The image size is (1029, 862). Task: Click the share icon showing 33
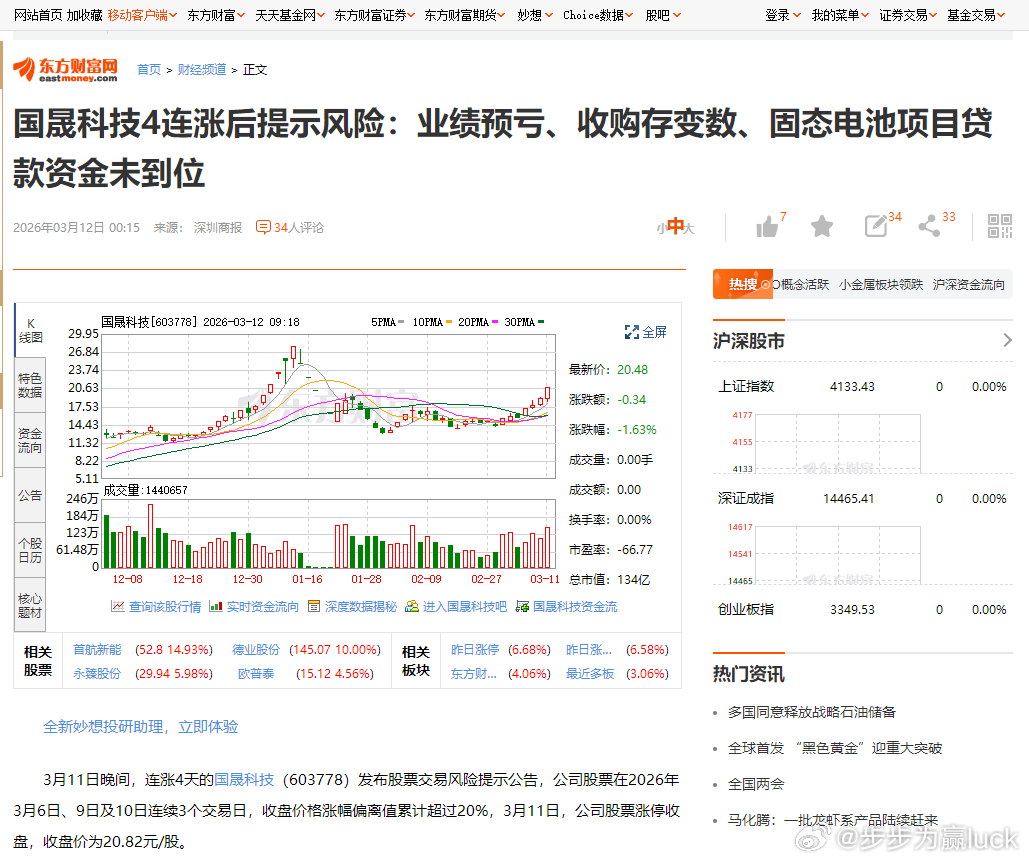tap(929, 227)
